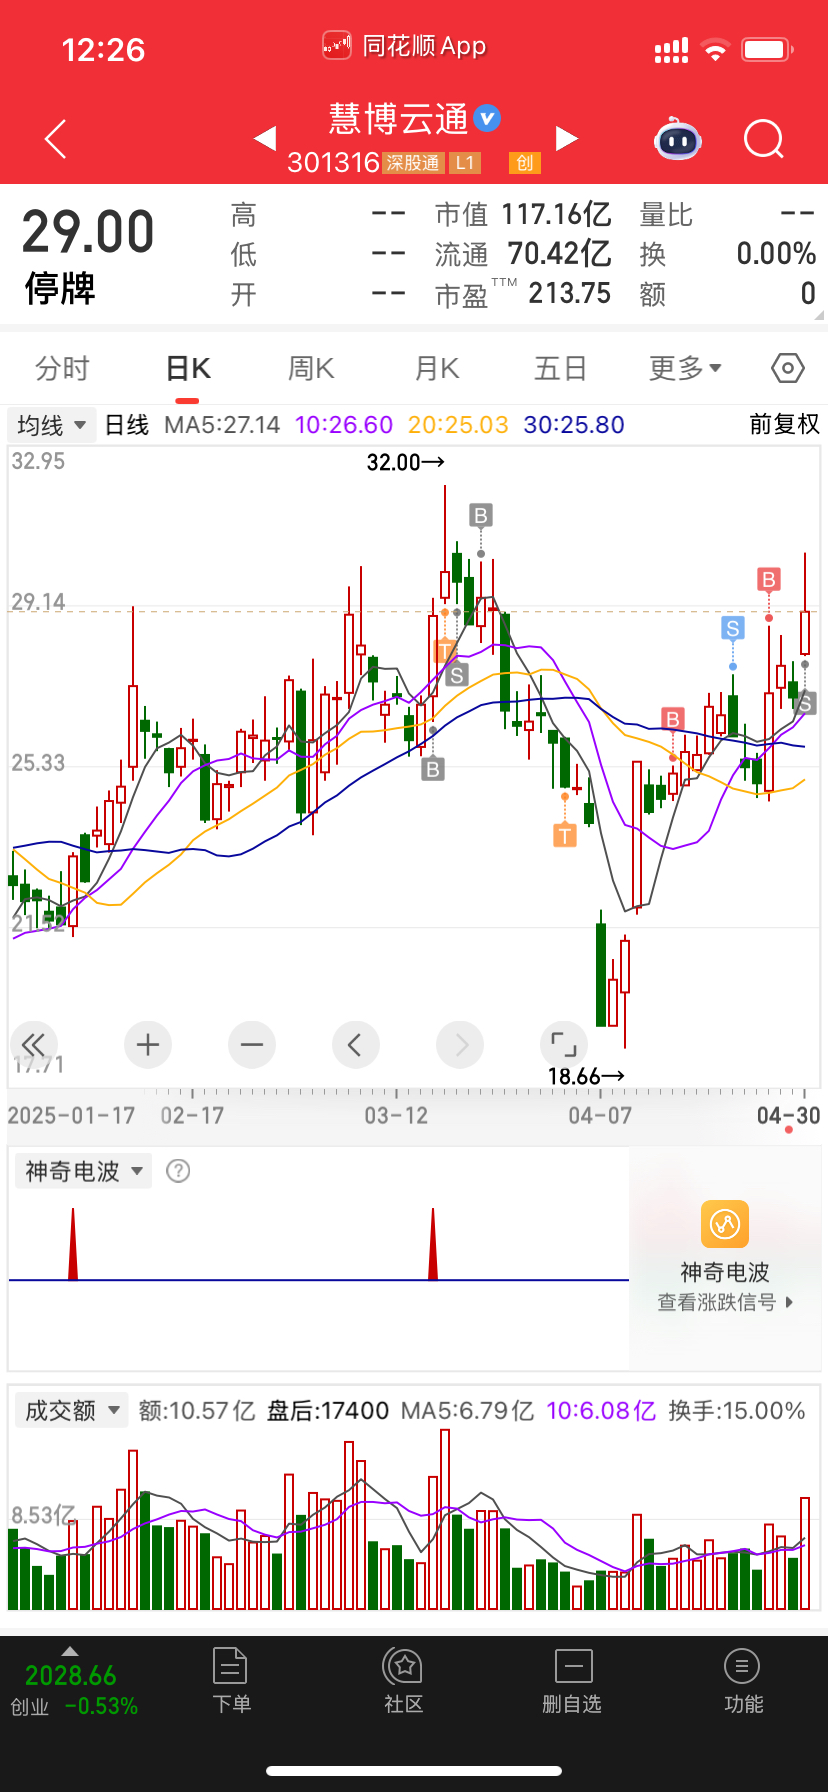Tap the 创业 index value 2028.66
Screen dimensions: 828x1792
pyautogui.click(x=70, y=1676)
